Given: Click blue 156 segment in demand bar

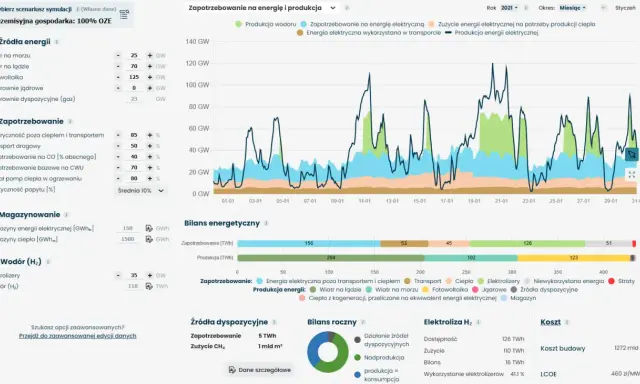Looking at the screenshot, I should coord(309,244).
